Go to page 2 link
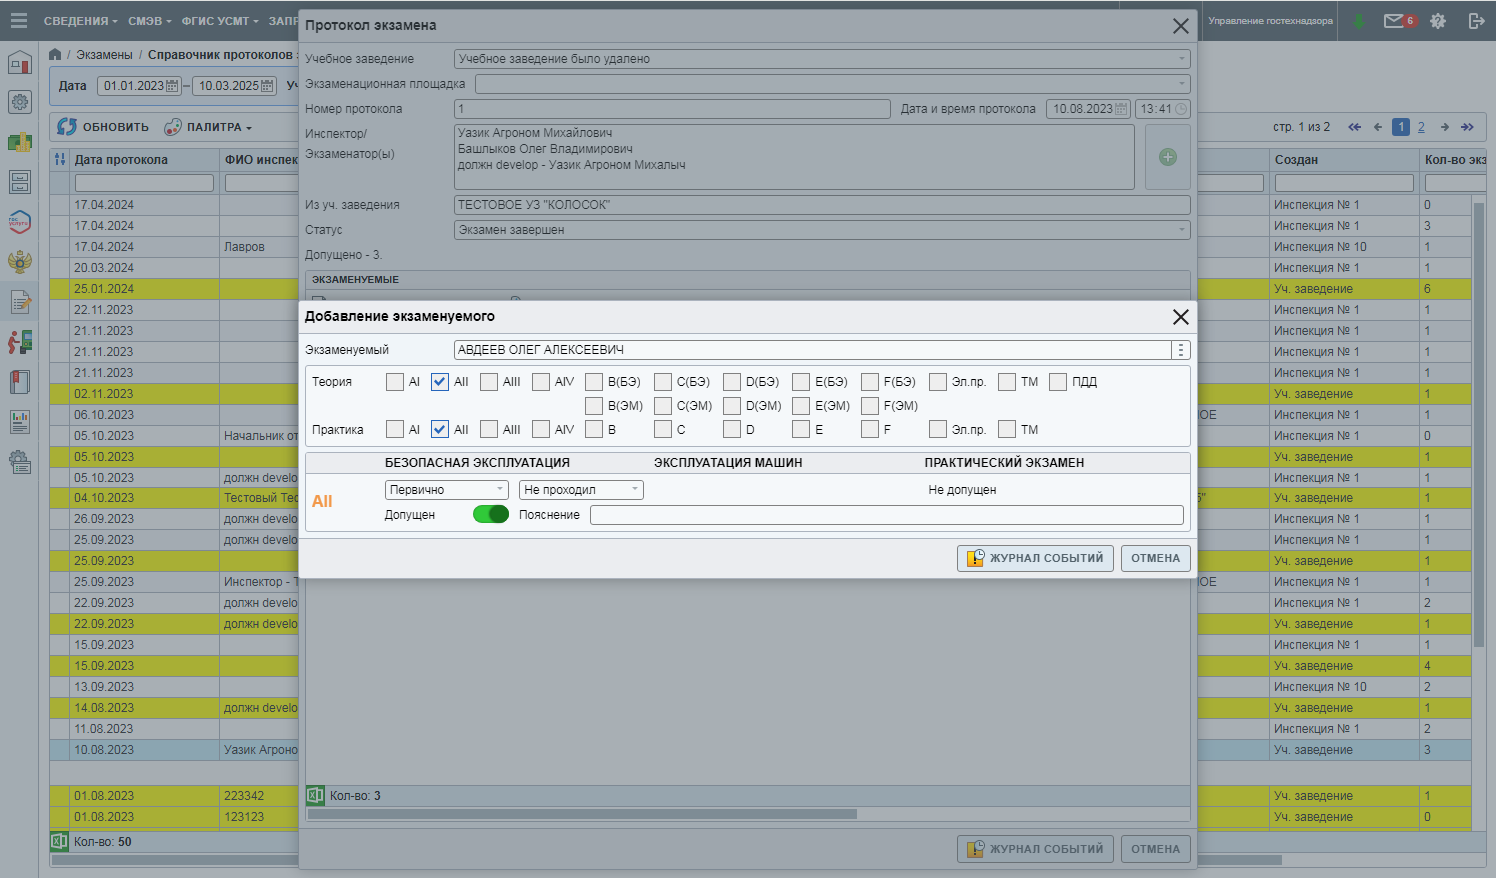This screenshot has width=1496, height=878. pos(1421,127)
